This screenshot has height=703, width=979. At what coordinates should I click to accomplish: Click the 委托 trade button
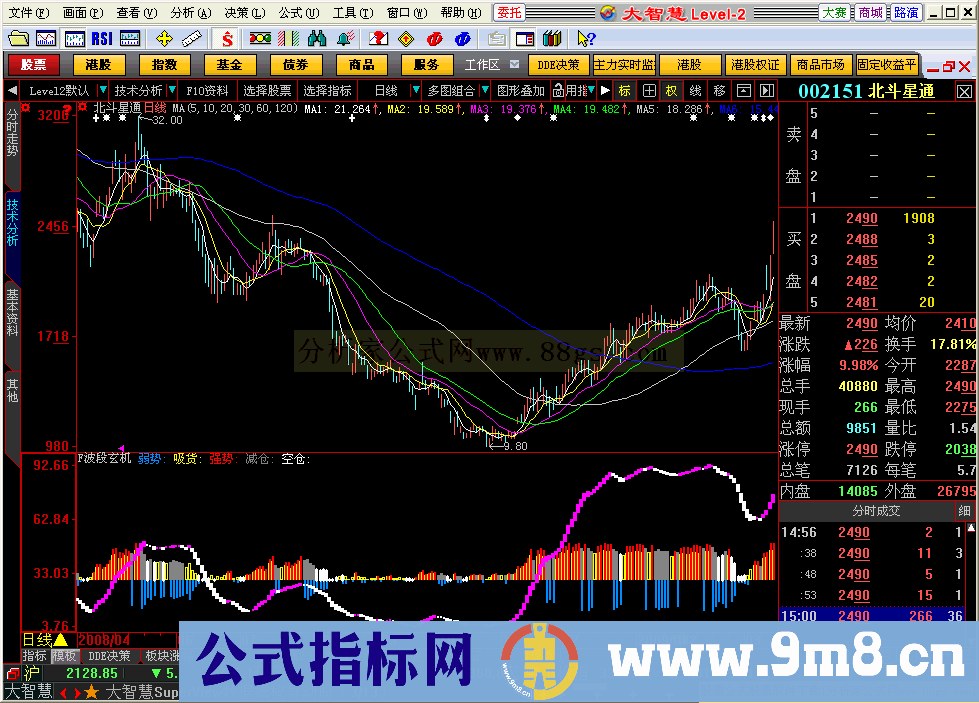pos(509,12)
